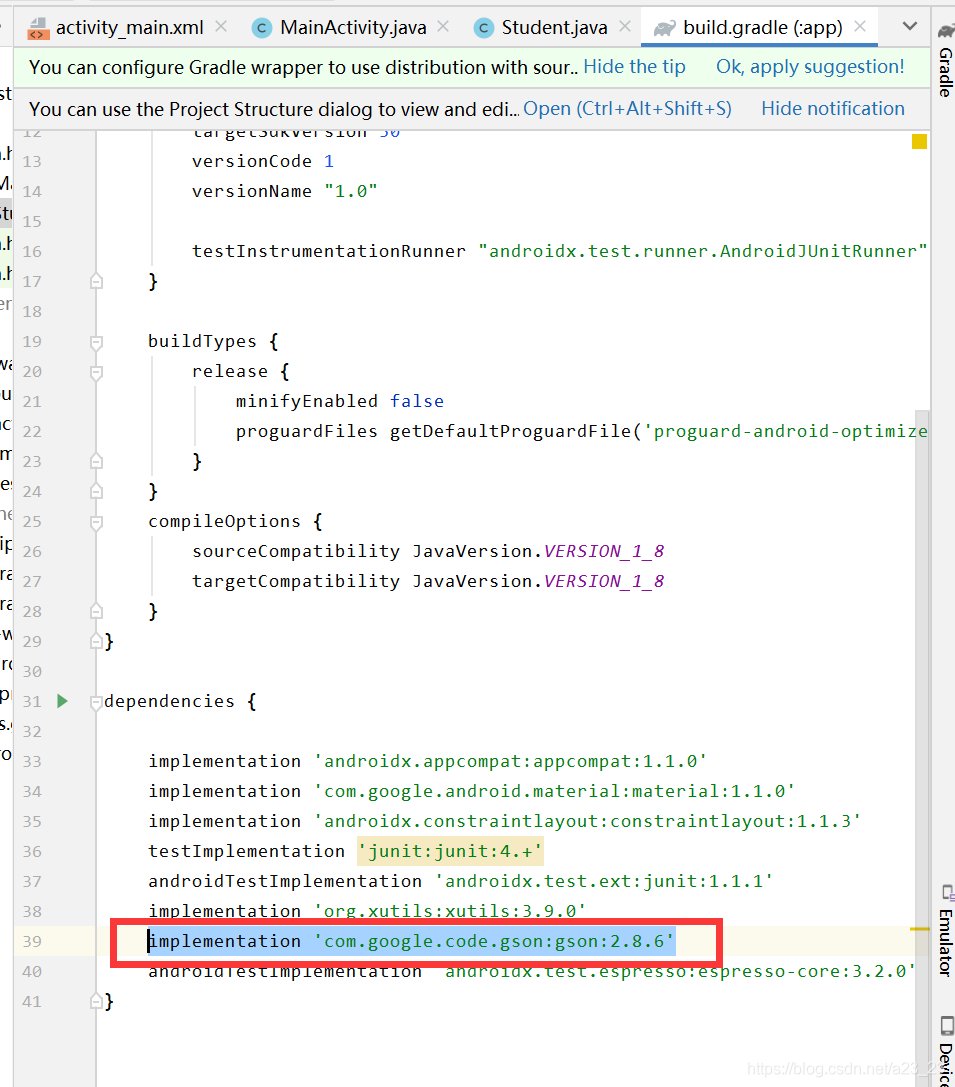The image size is (955, 1087).
Task: Open the Emulator tool window
Action: pos(945,931)
